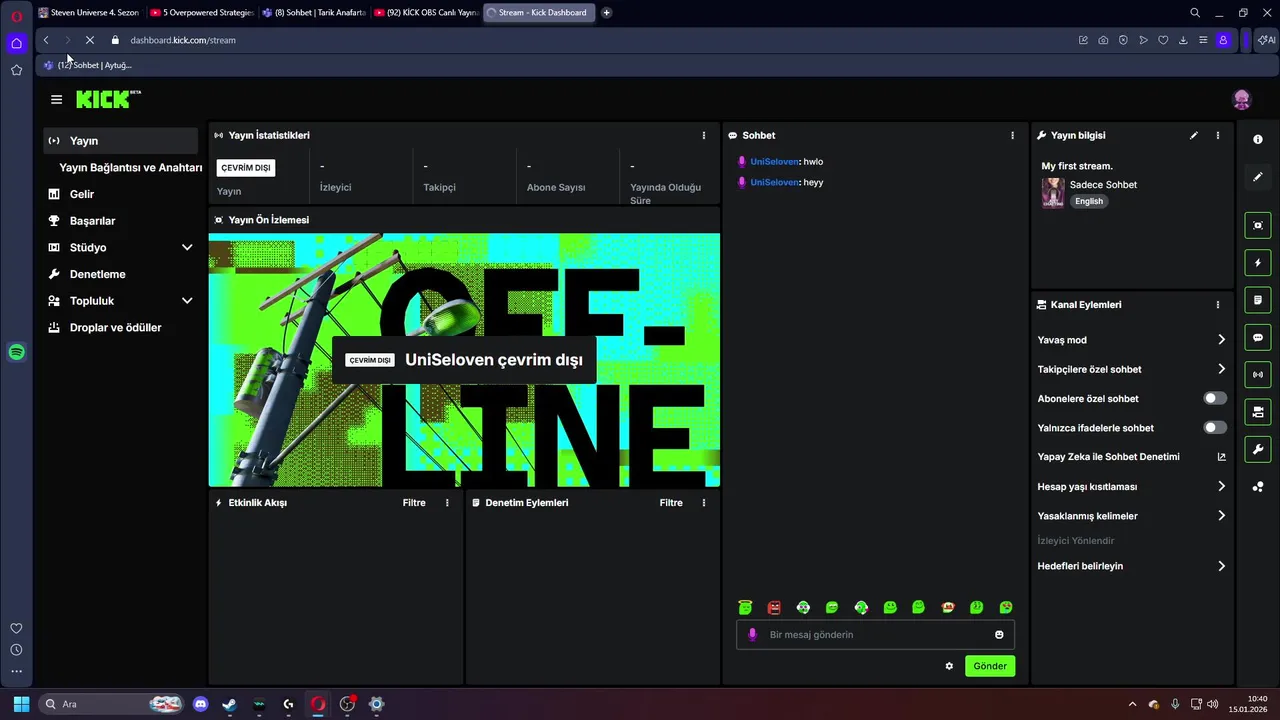
Task: Click the browser address bar URL
Action: point(183,40)
